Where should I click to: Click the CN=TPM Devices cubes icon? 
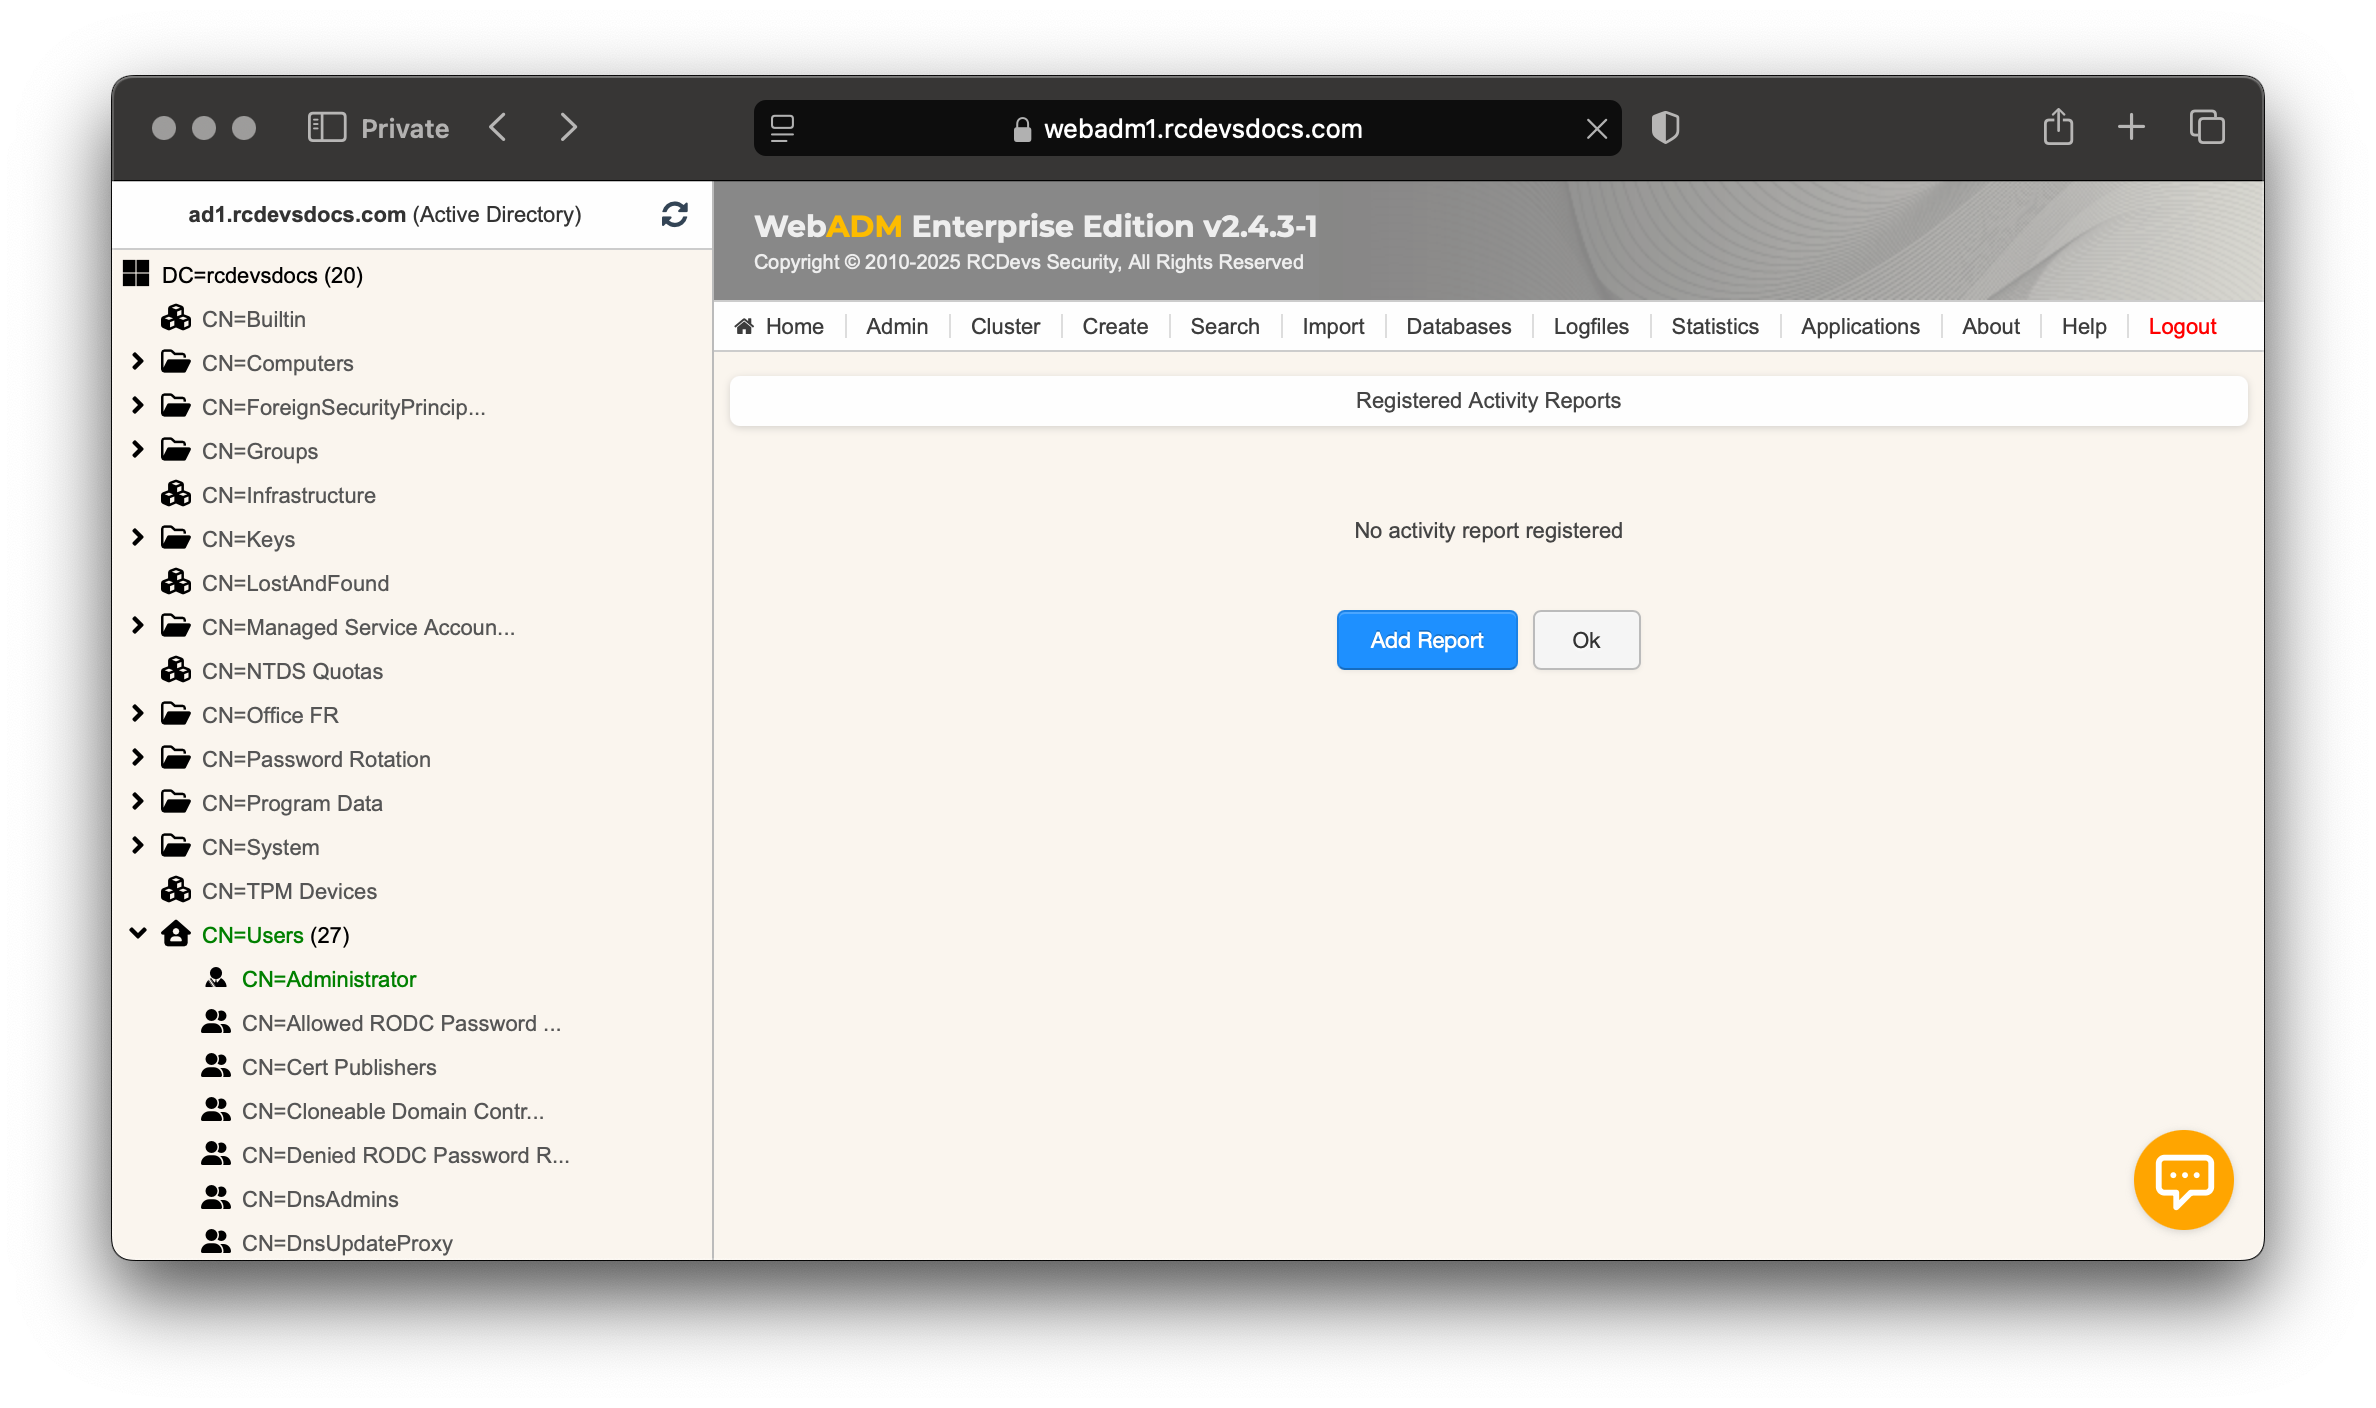176,890
